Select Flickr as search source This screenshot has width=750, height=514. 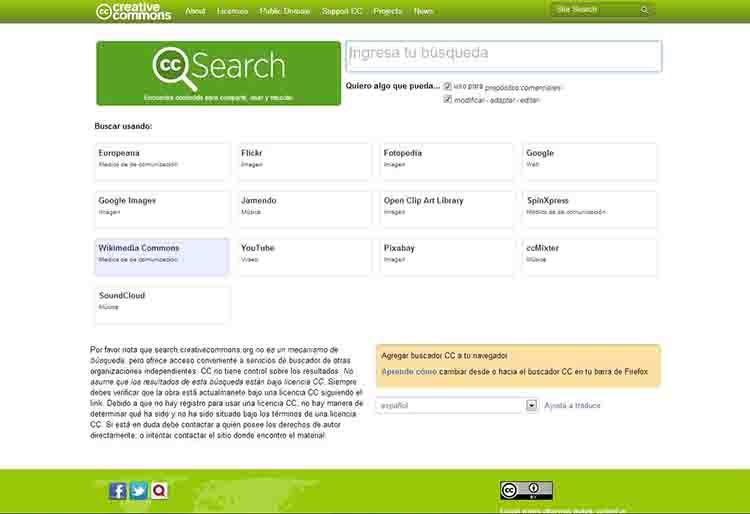click(305, 162)
